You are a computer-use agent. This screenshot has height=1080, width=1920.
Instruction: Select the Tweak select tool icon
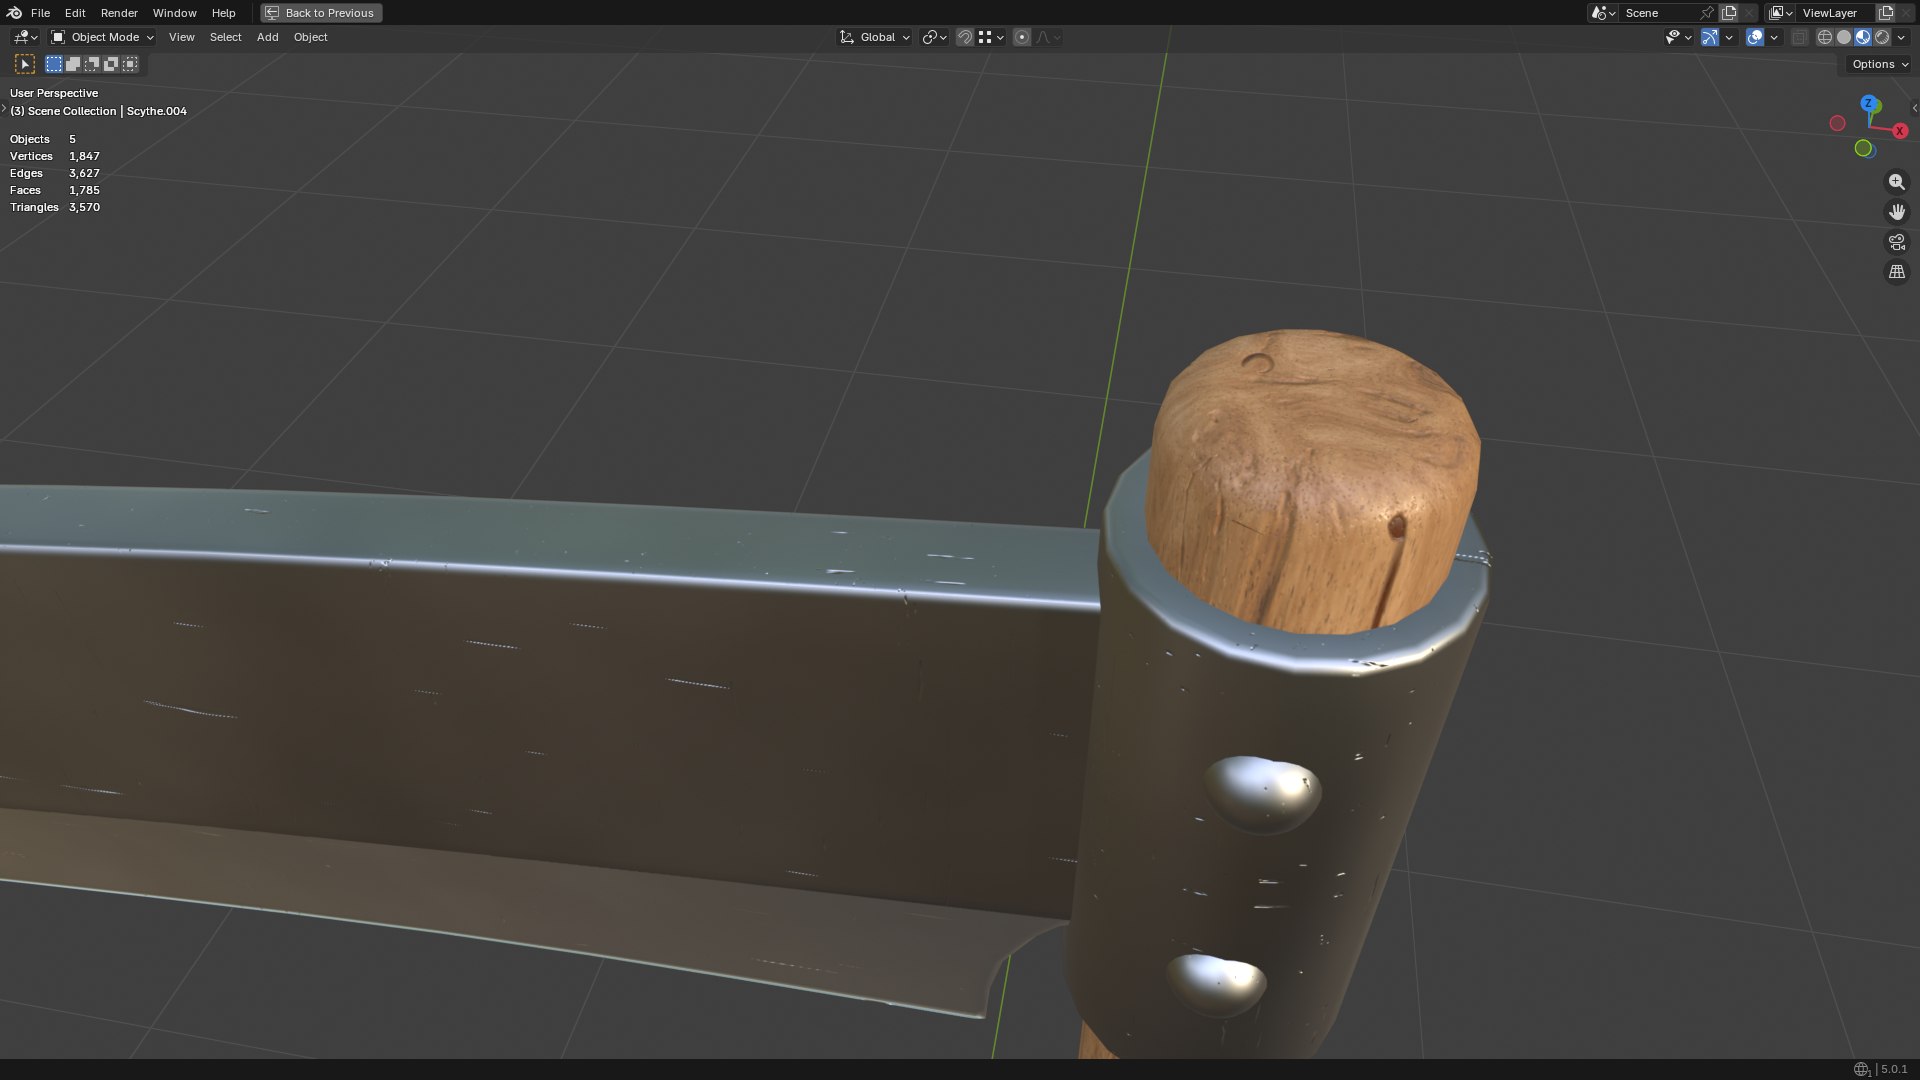tap(25, 64)
